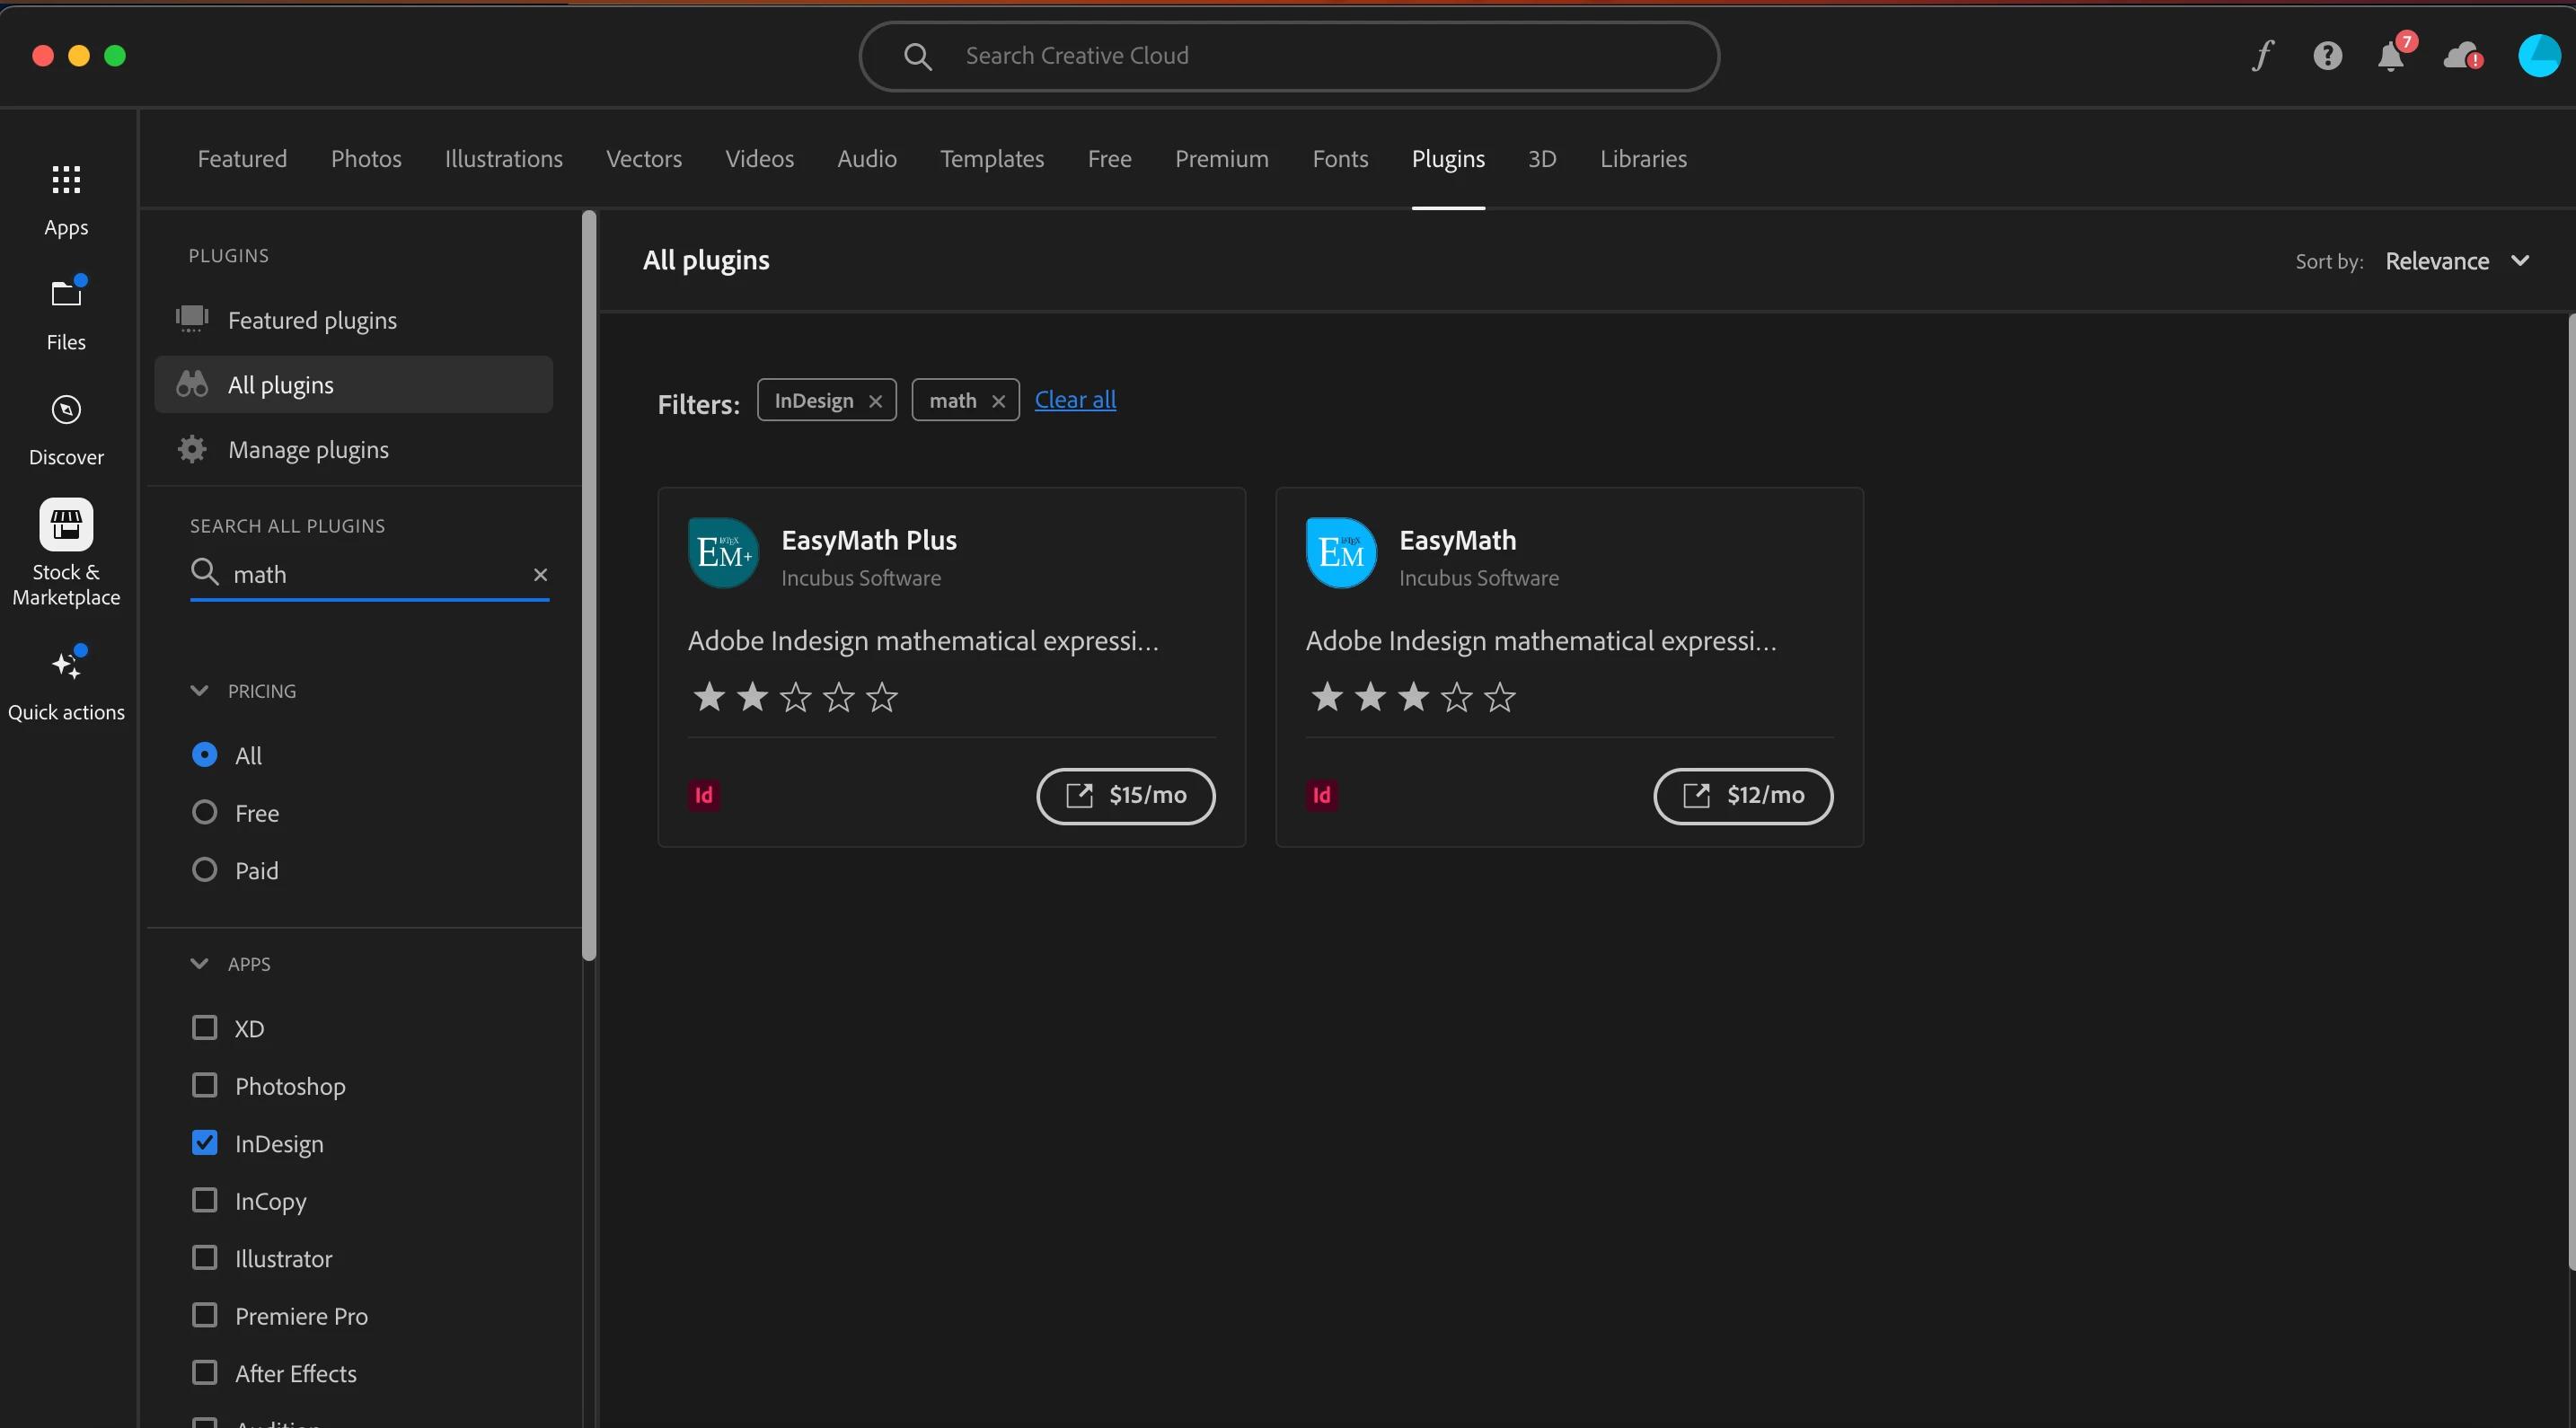This screenshot has height=1428, width=2576.
Task: Uncheck the InDesign app checkbox
Action: pos(204,1143)
